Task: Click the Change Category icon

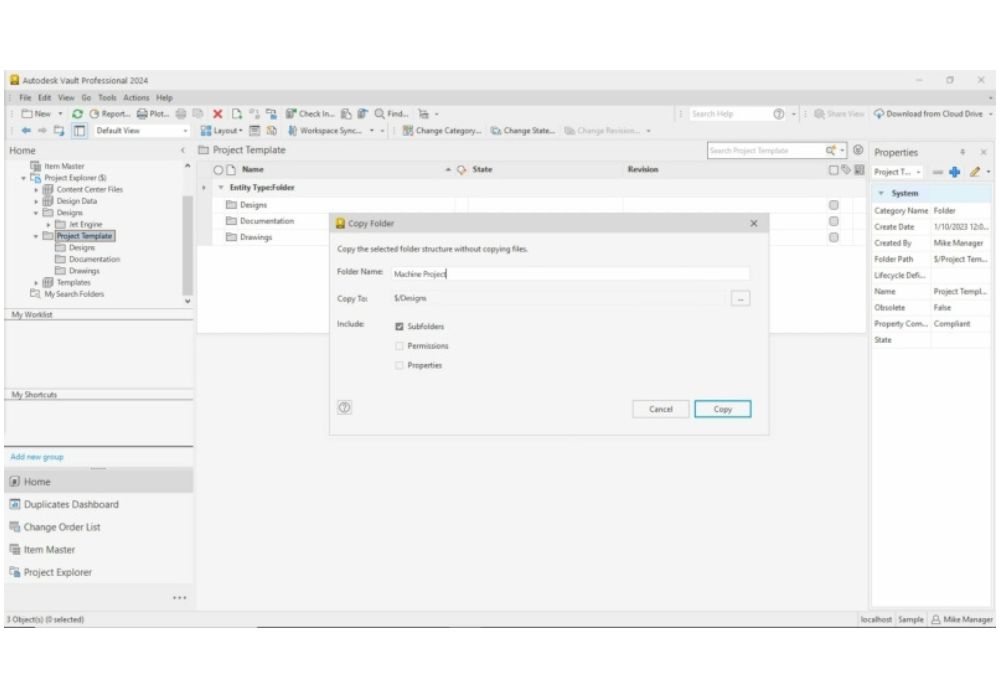Action: coord(445,130)
